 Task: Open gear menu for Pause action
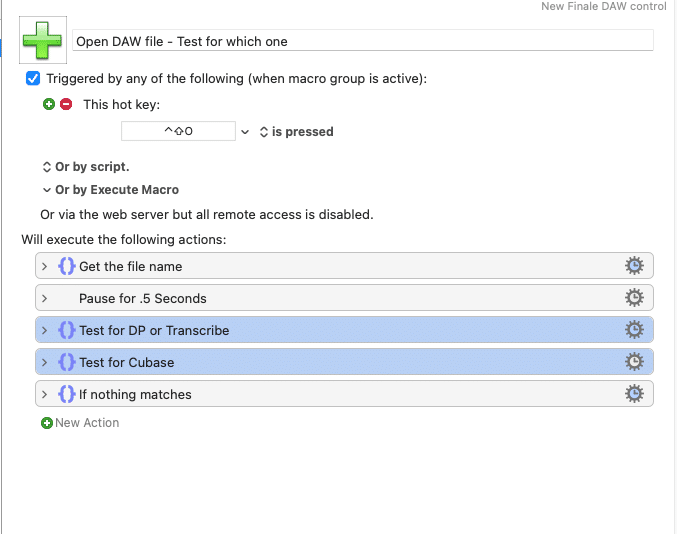(x=633, y=298)
